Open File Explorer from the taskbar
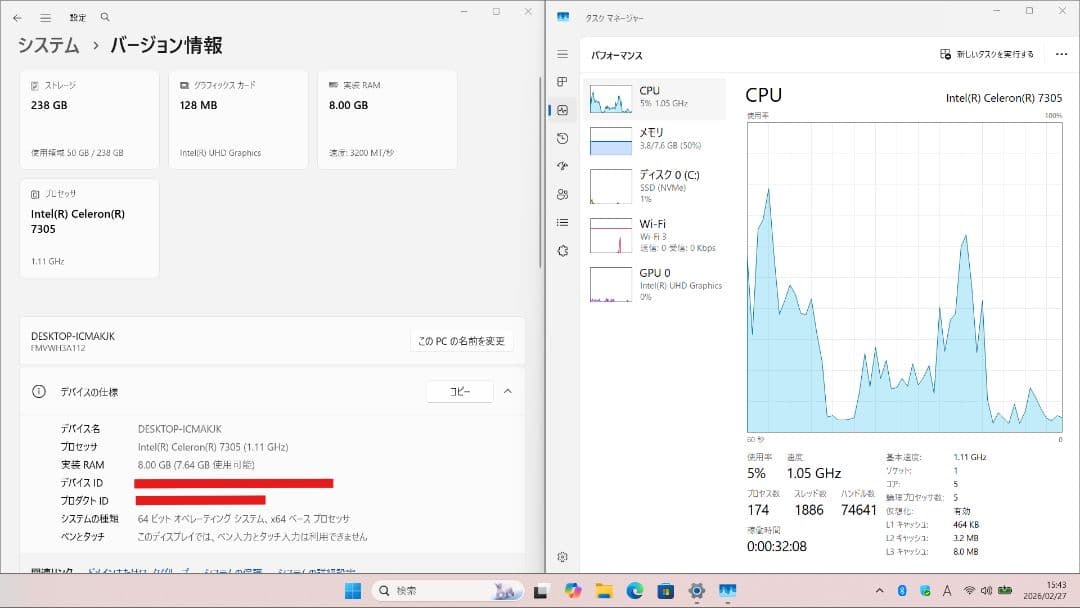This screenshot has height=608, width=1080. point(604,591)
